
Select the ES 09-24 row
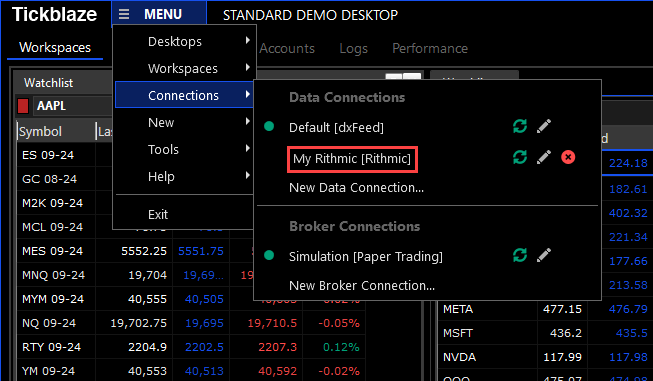(48, 155)
